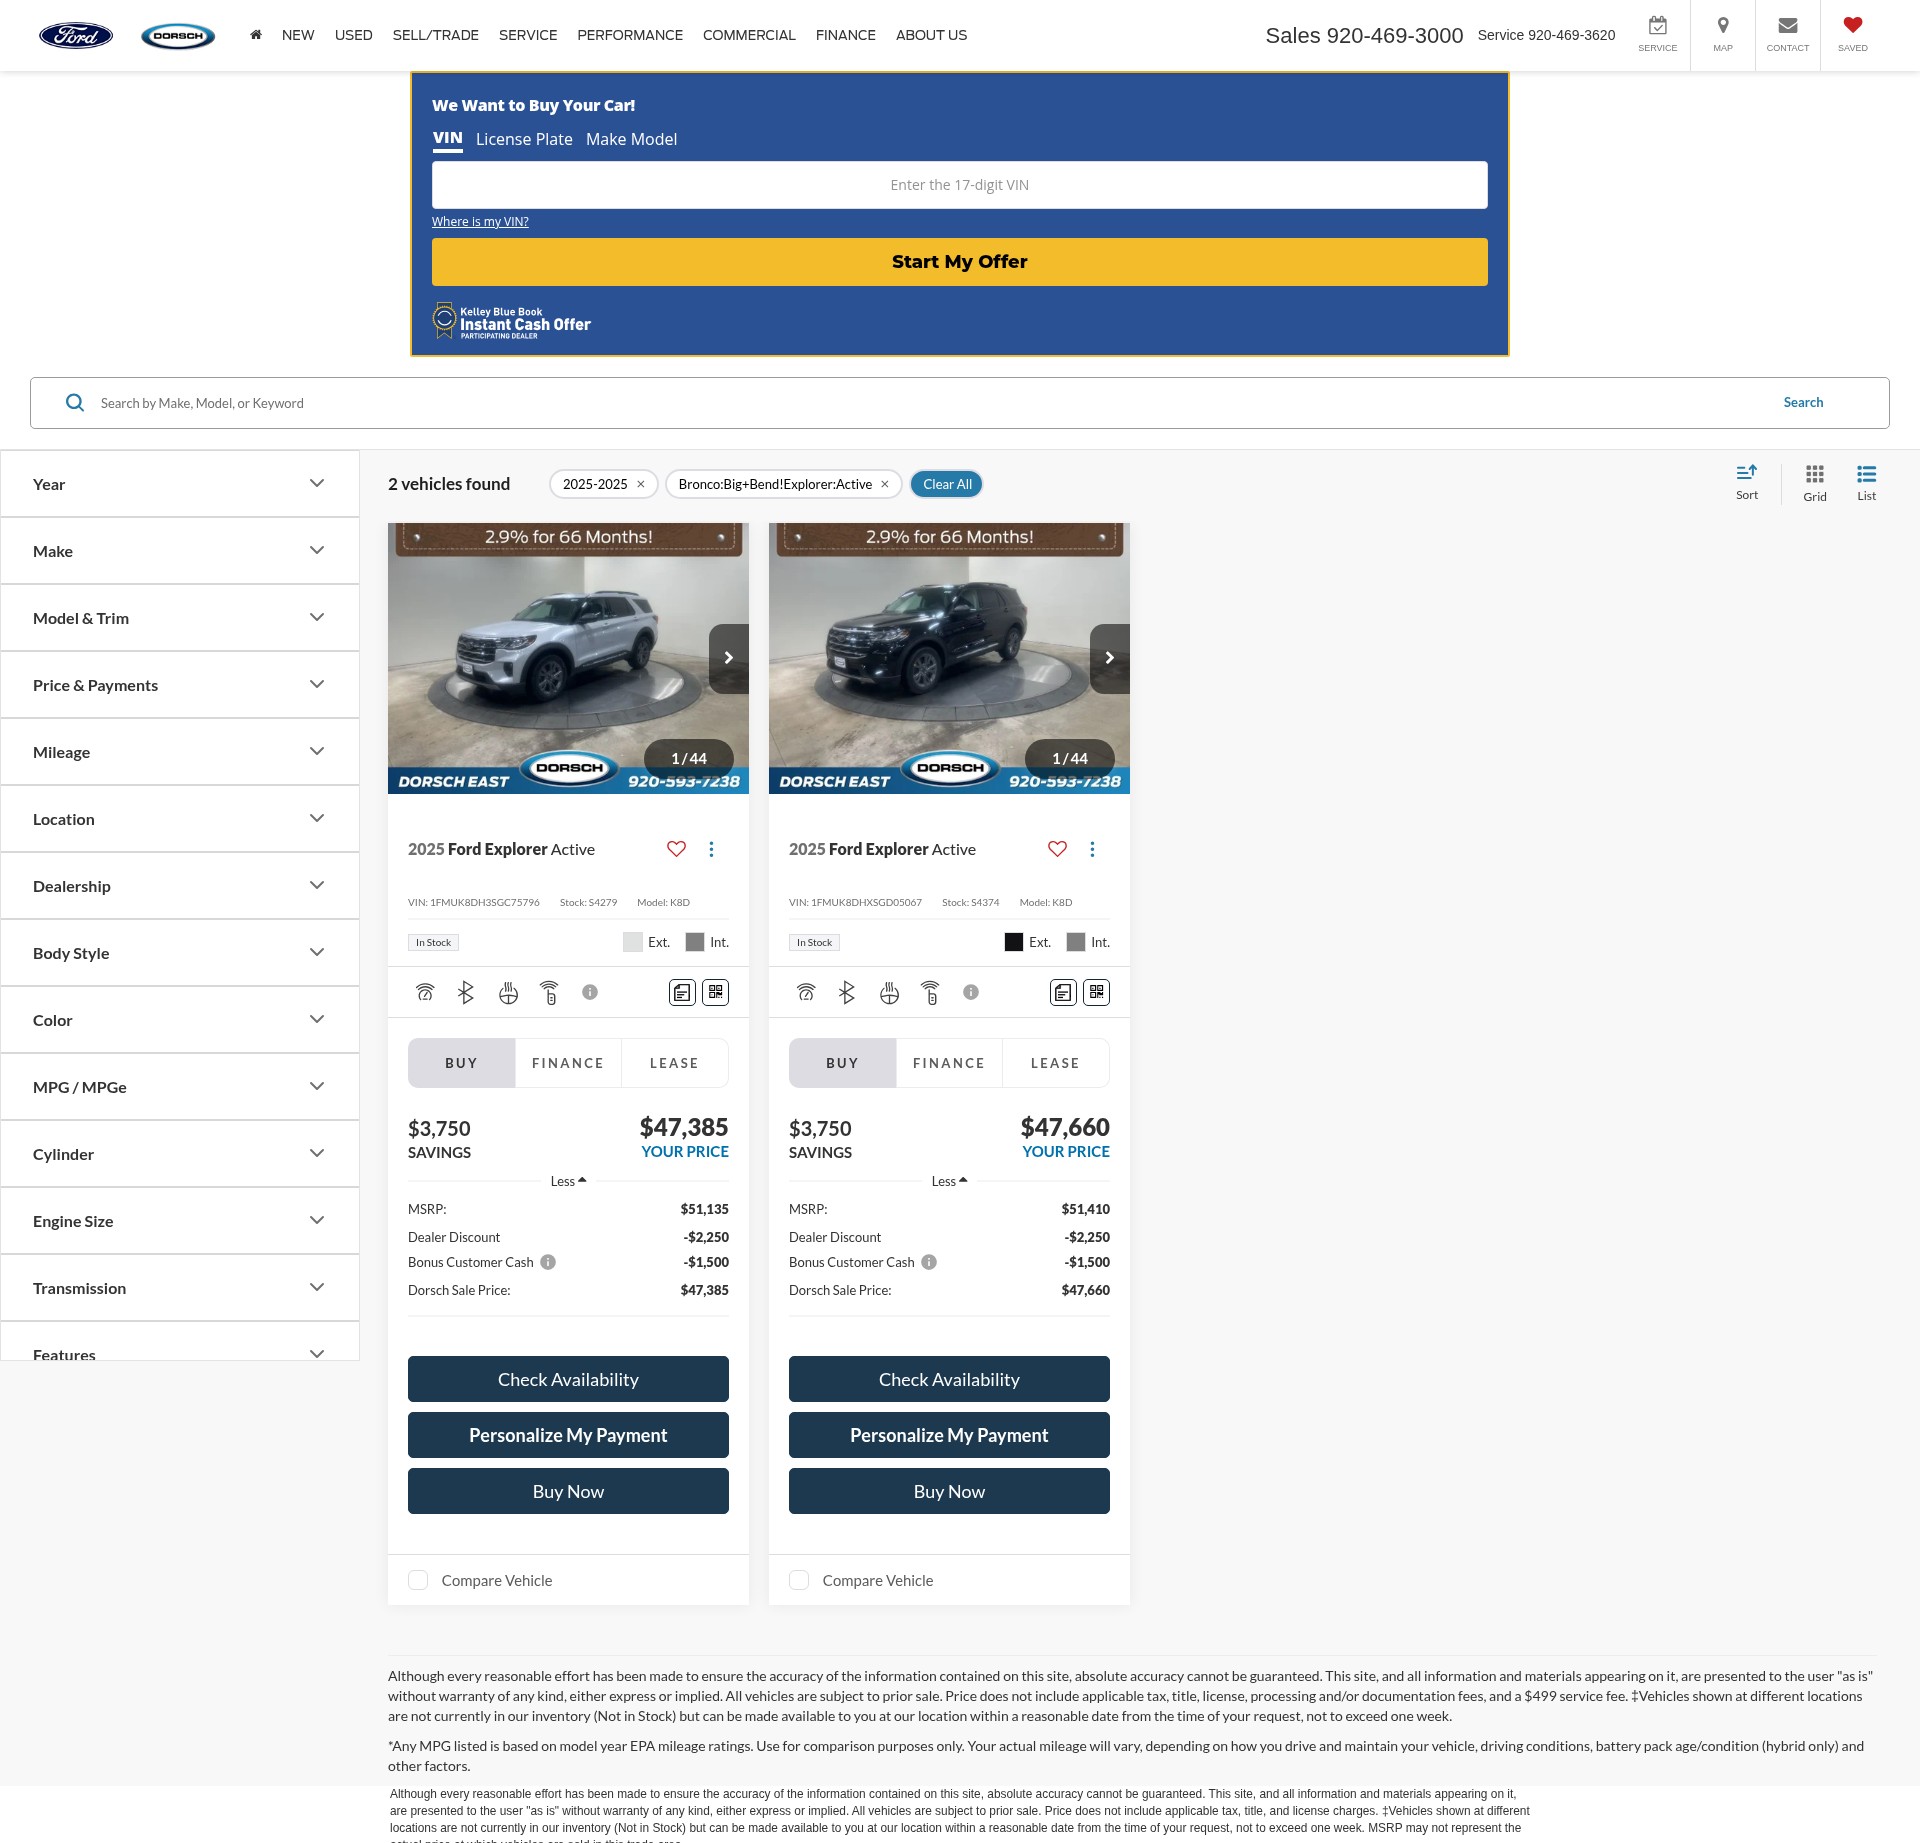This screenshot has height=1843, width=1920.
Task: Click black exterior color swatch on stock S4374
Action: pos(1014,942)
